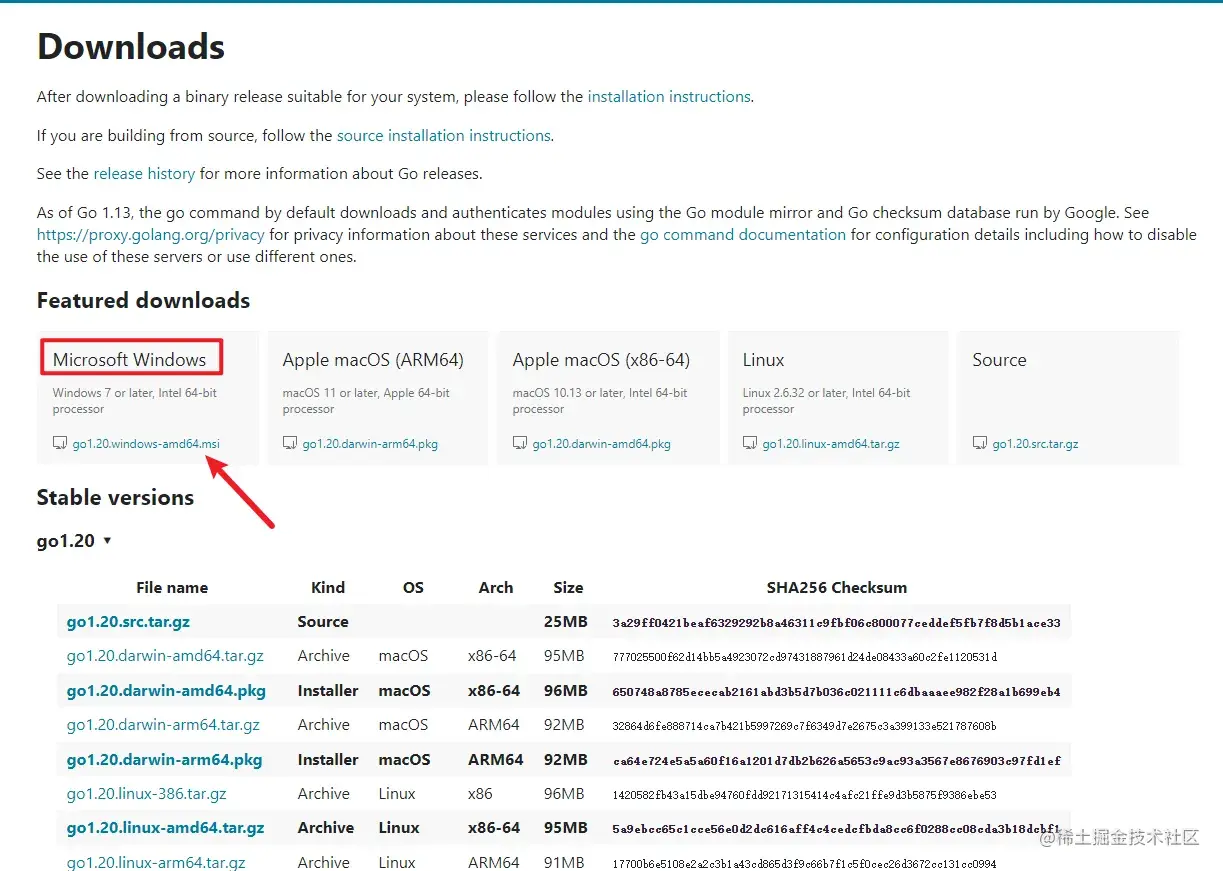Select checksum of go1.20.darwin-arm64.pkg row
Screen dimensions: 1223x871
836,761
